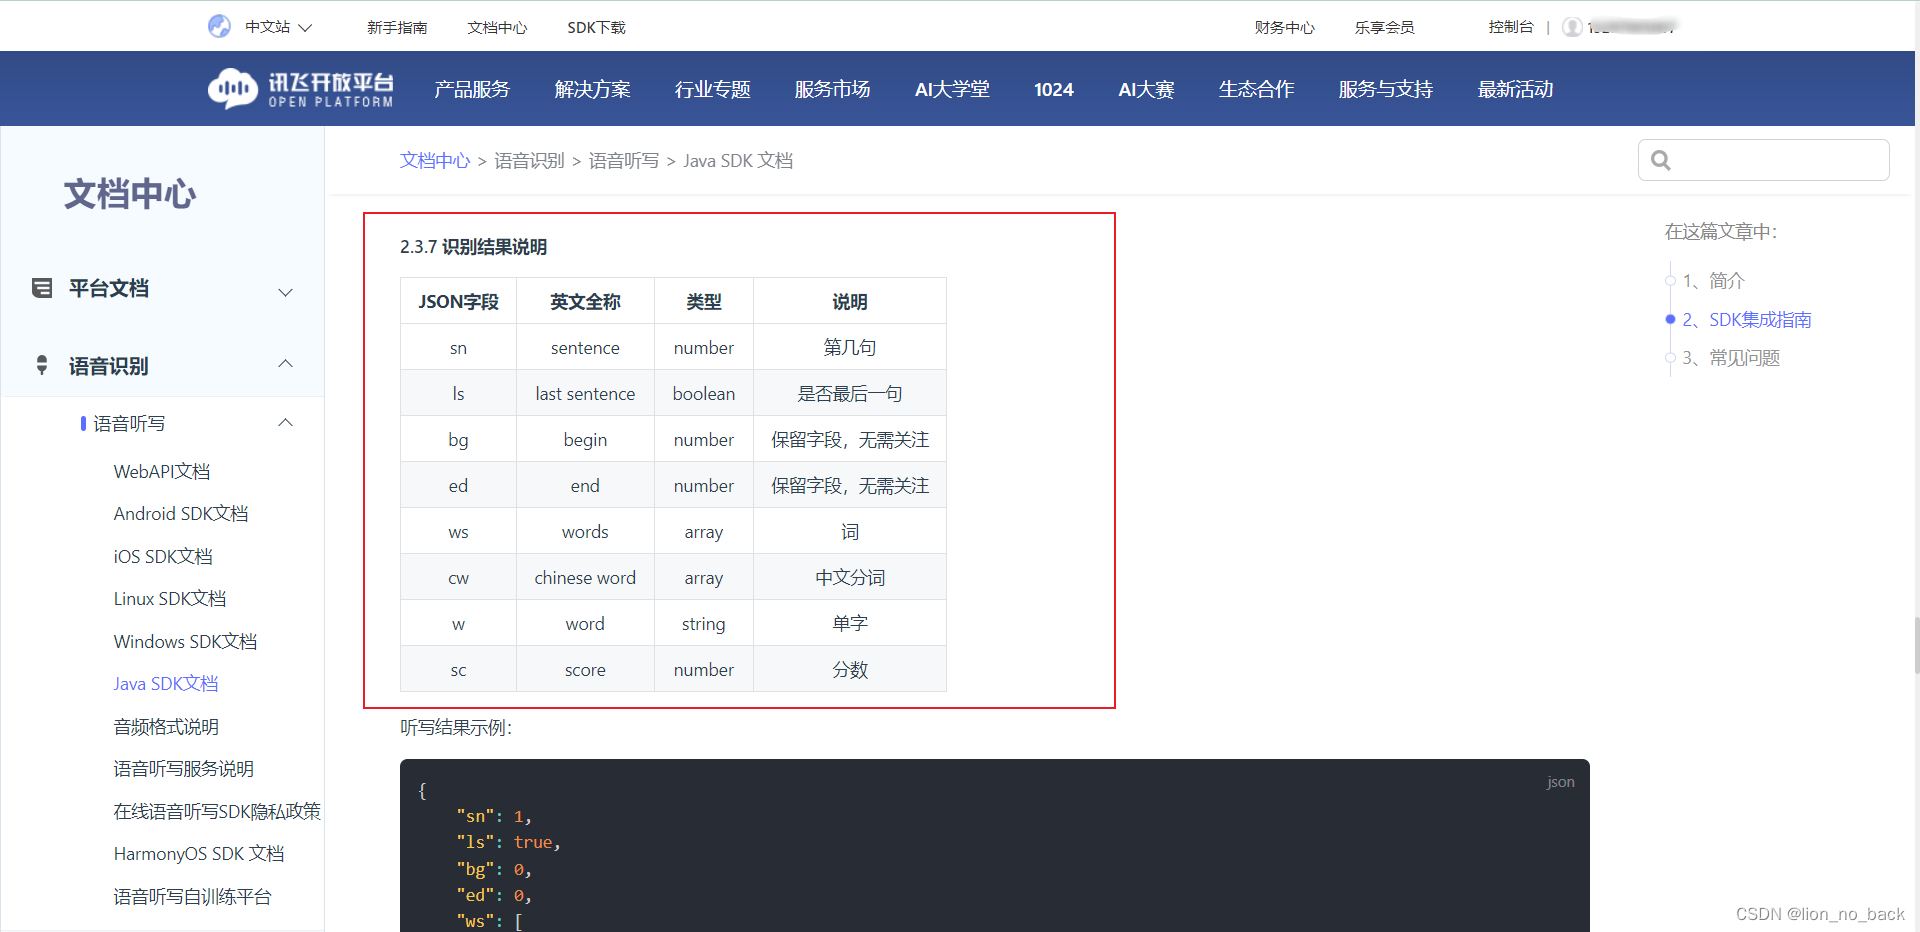Open Linux SDK文档
Screen dimensions: 1920x932
(170, 598)
